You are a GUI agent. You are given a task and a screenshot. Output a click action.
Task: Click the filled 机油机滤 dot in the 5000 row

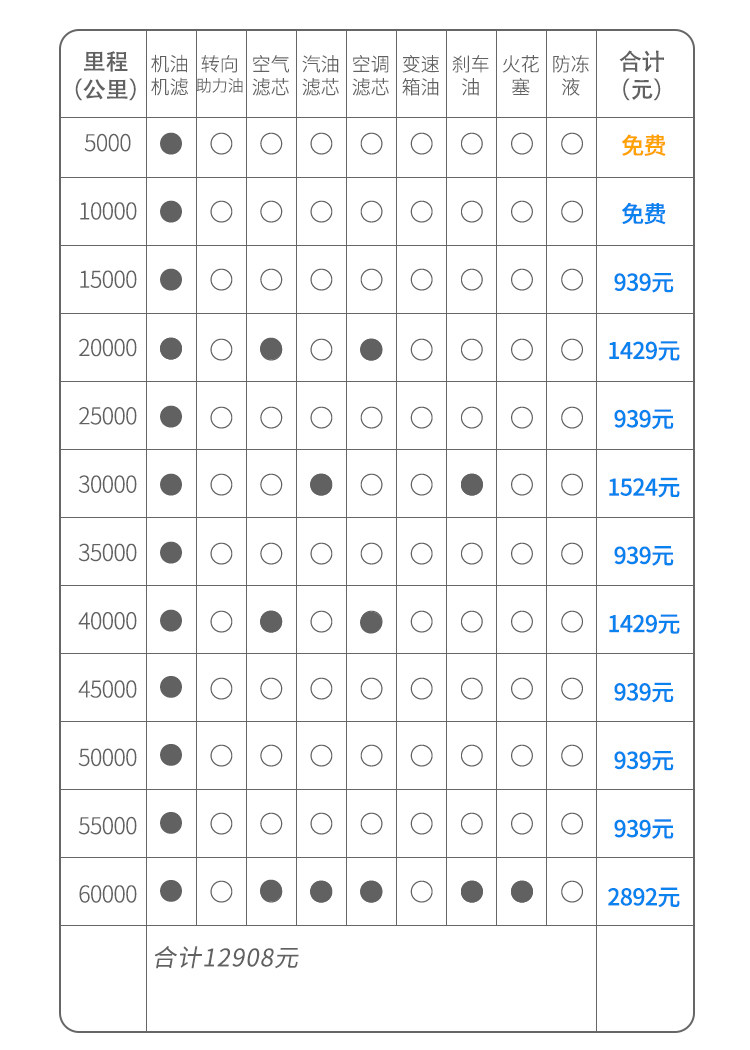click(x=171, y=143)
